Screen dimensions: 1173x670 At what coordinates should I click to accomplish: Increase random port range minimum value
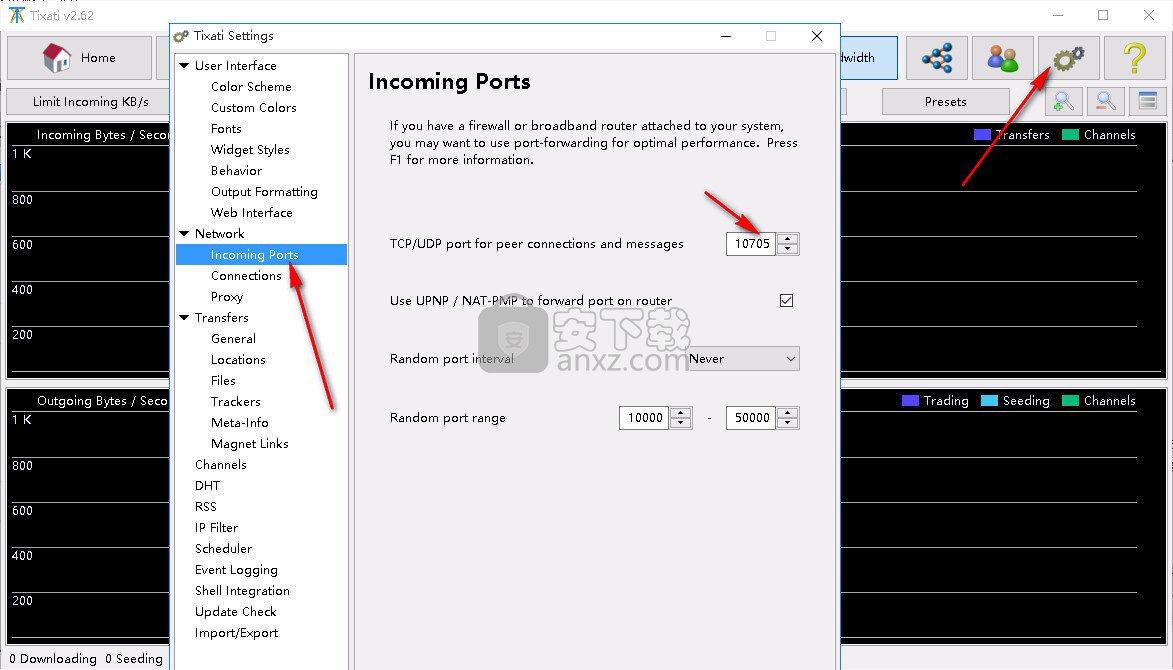681,413
